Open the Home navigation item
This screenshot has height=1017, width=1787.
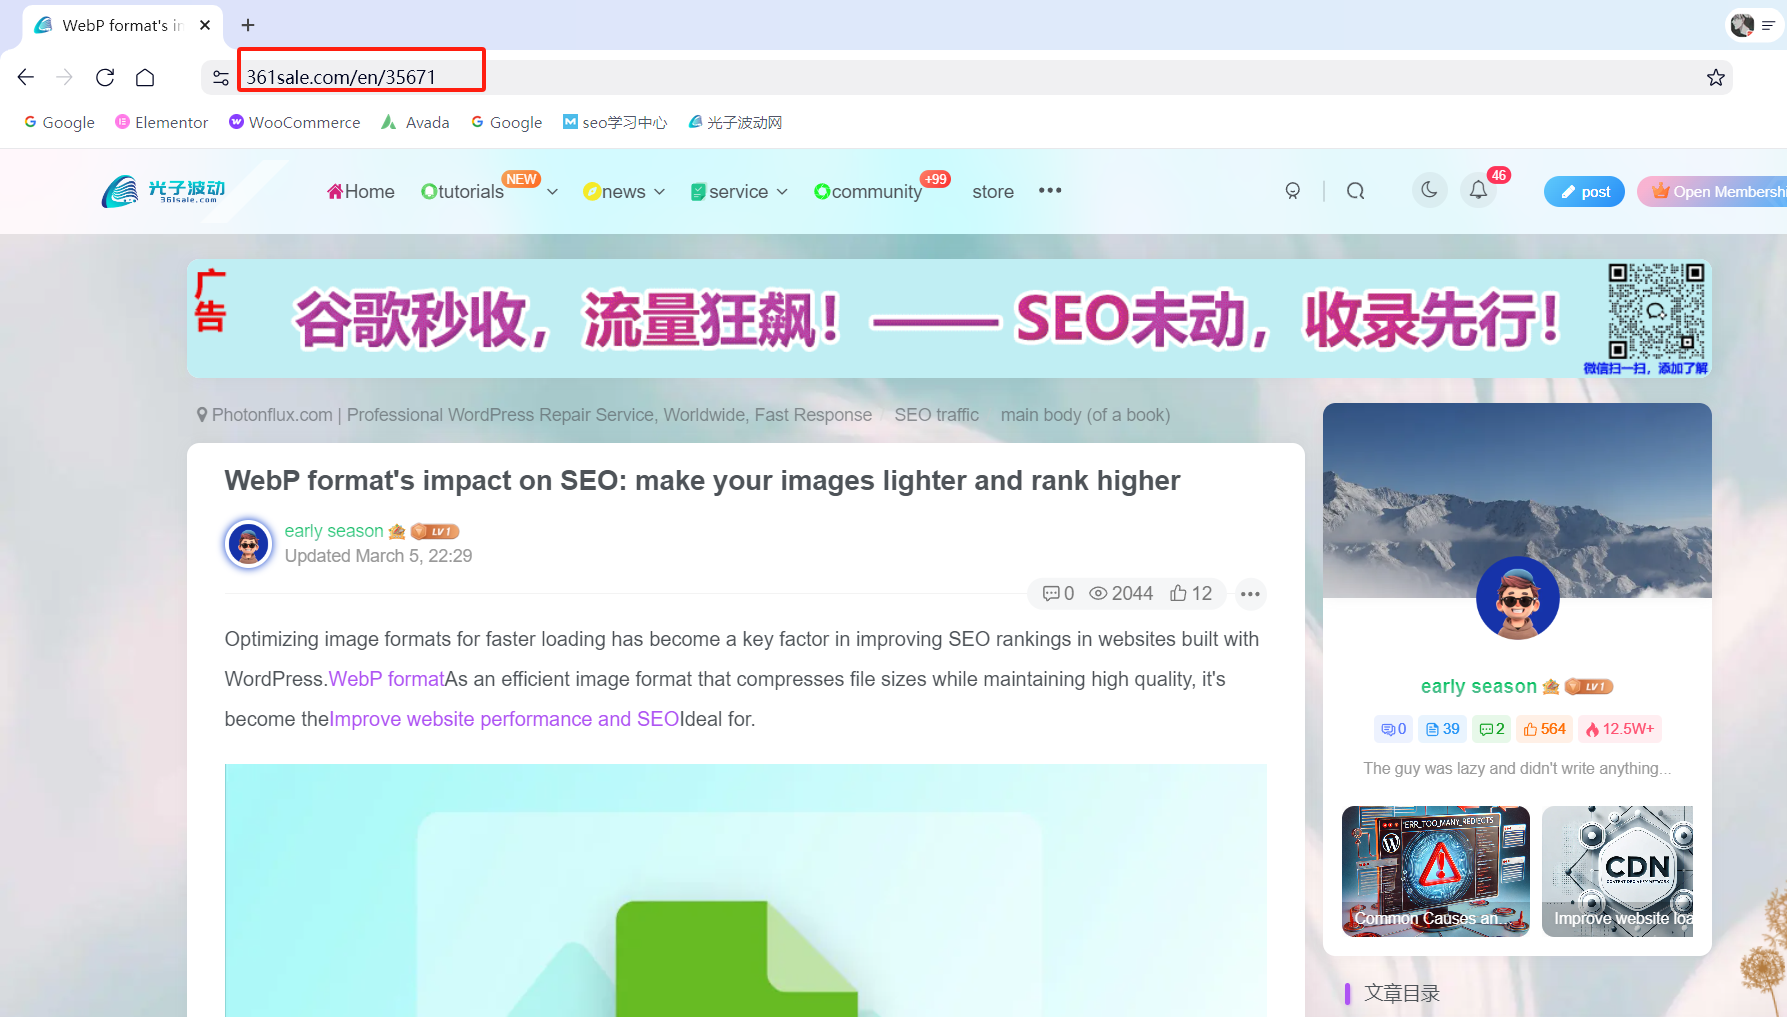point(361,191)
